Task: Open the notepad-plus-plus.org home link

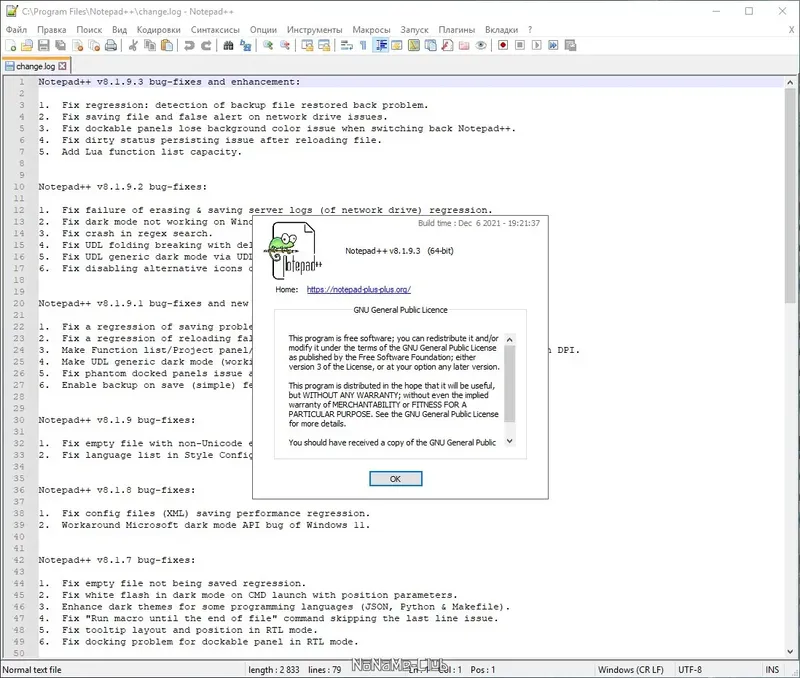Action: (359, 289)
